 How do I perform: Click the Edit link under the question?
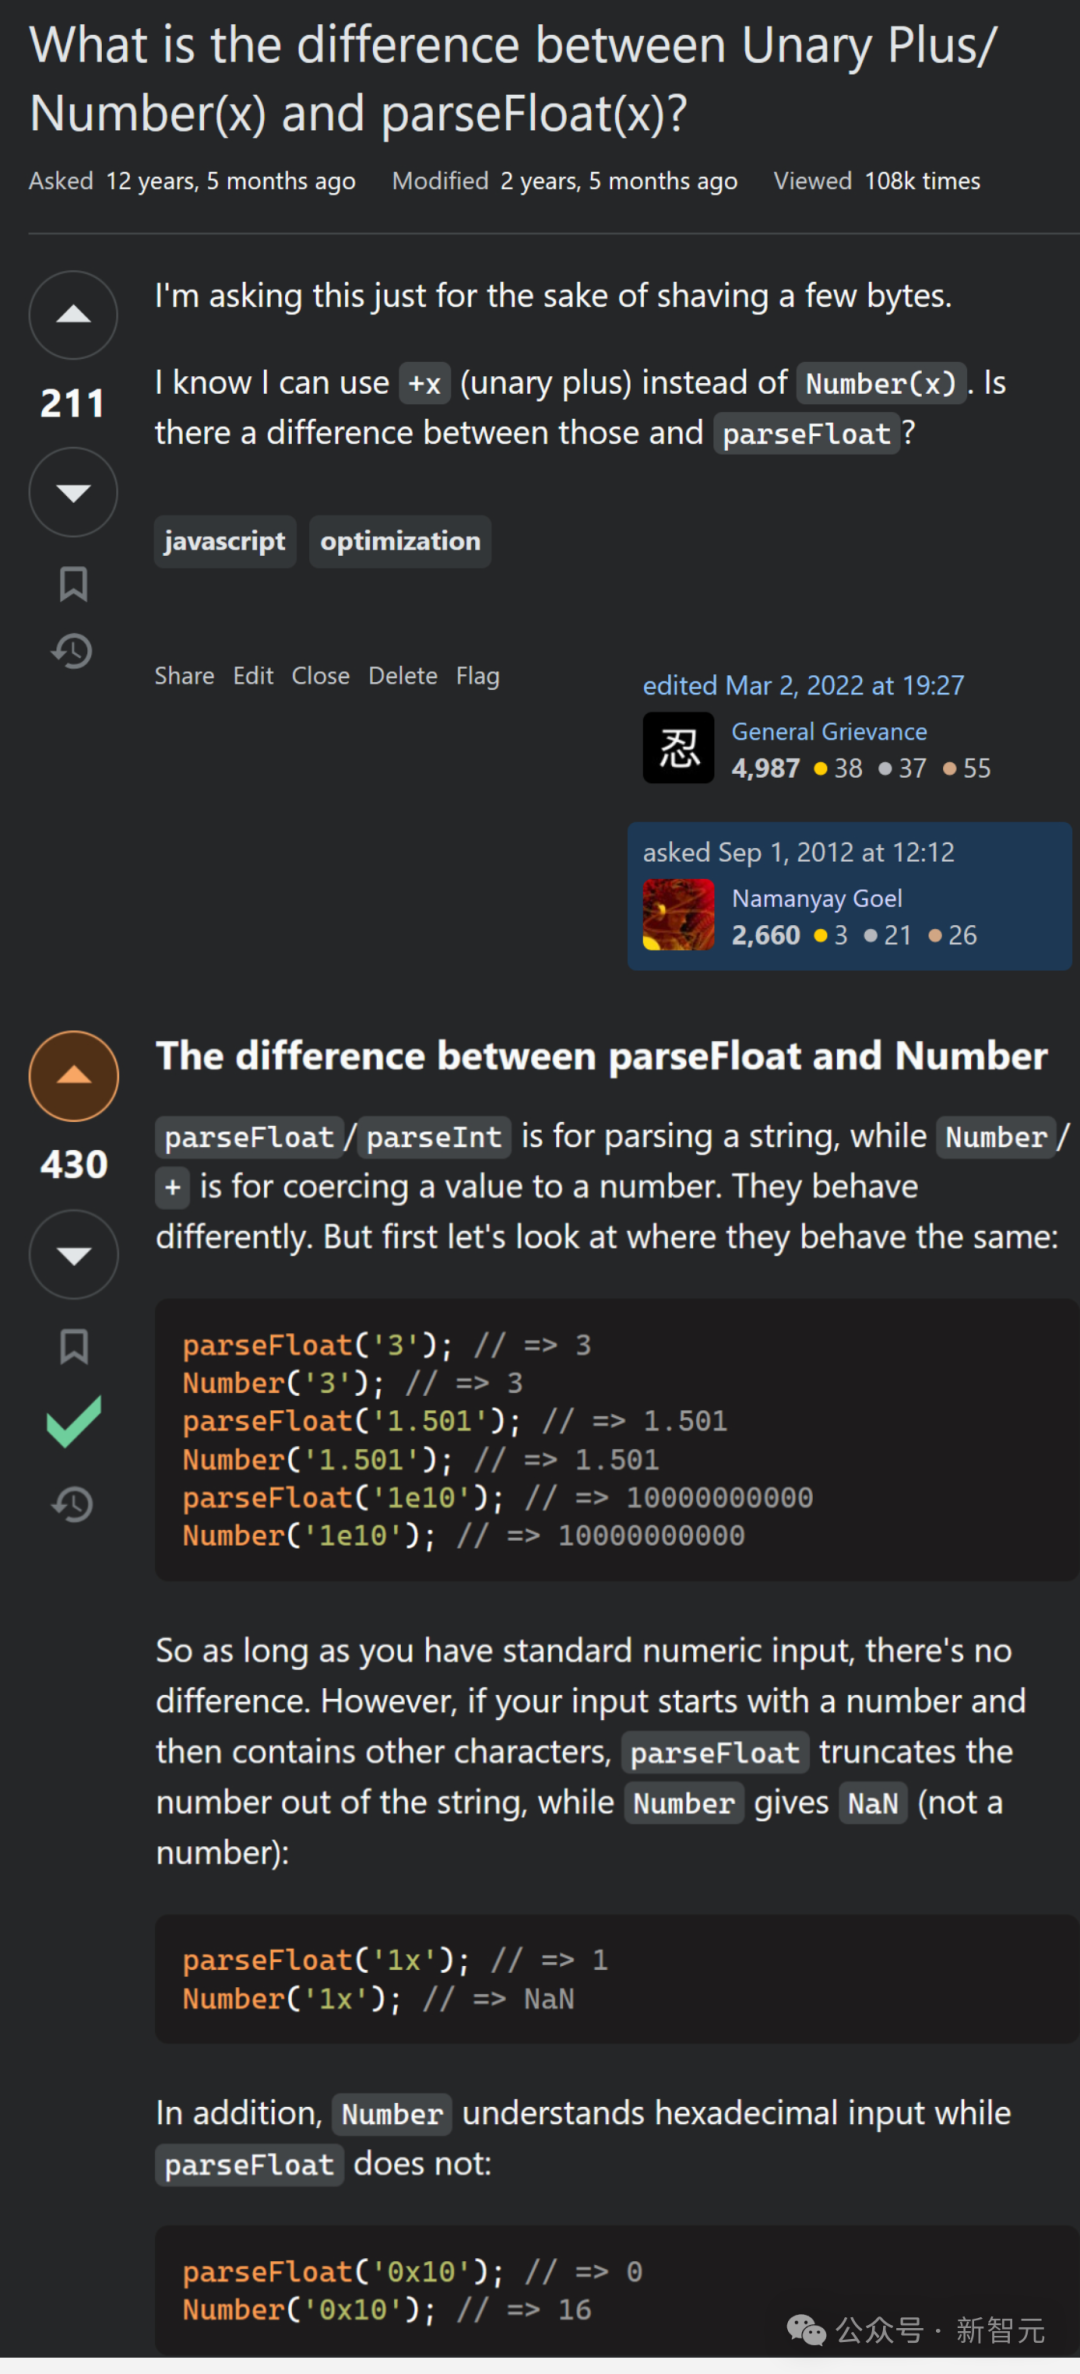tap(253, 676)
